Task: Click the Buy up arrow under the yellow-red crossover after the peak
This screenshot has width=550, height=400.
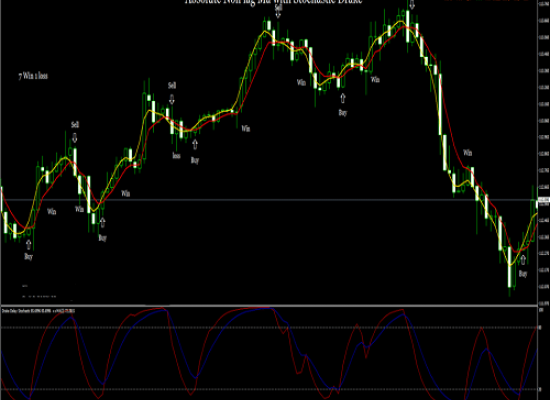Action: (x=343, y=98)
